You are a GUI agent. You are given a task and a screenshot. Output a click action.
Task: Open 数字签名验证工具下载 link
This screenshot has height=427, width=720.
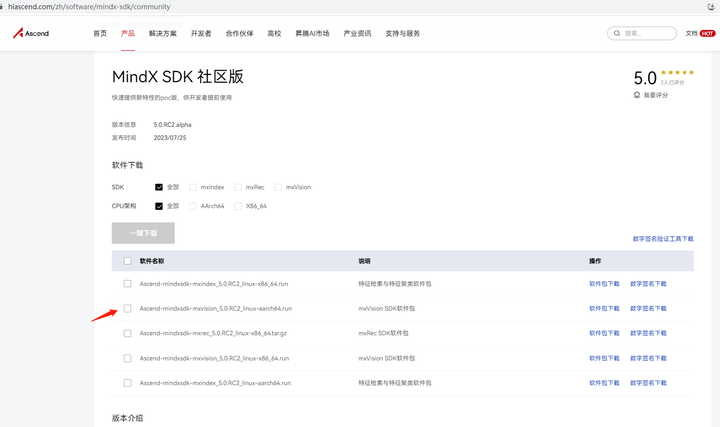click(663, 239)
